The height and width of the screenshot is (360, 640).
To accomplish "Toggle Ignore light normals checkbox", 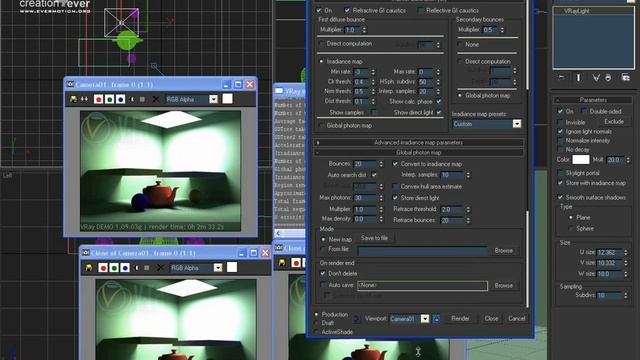I will 560,131.
